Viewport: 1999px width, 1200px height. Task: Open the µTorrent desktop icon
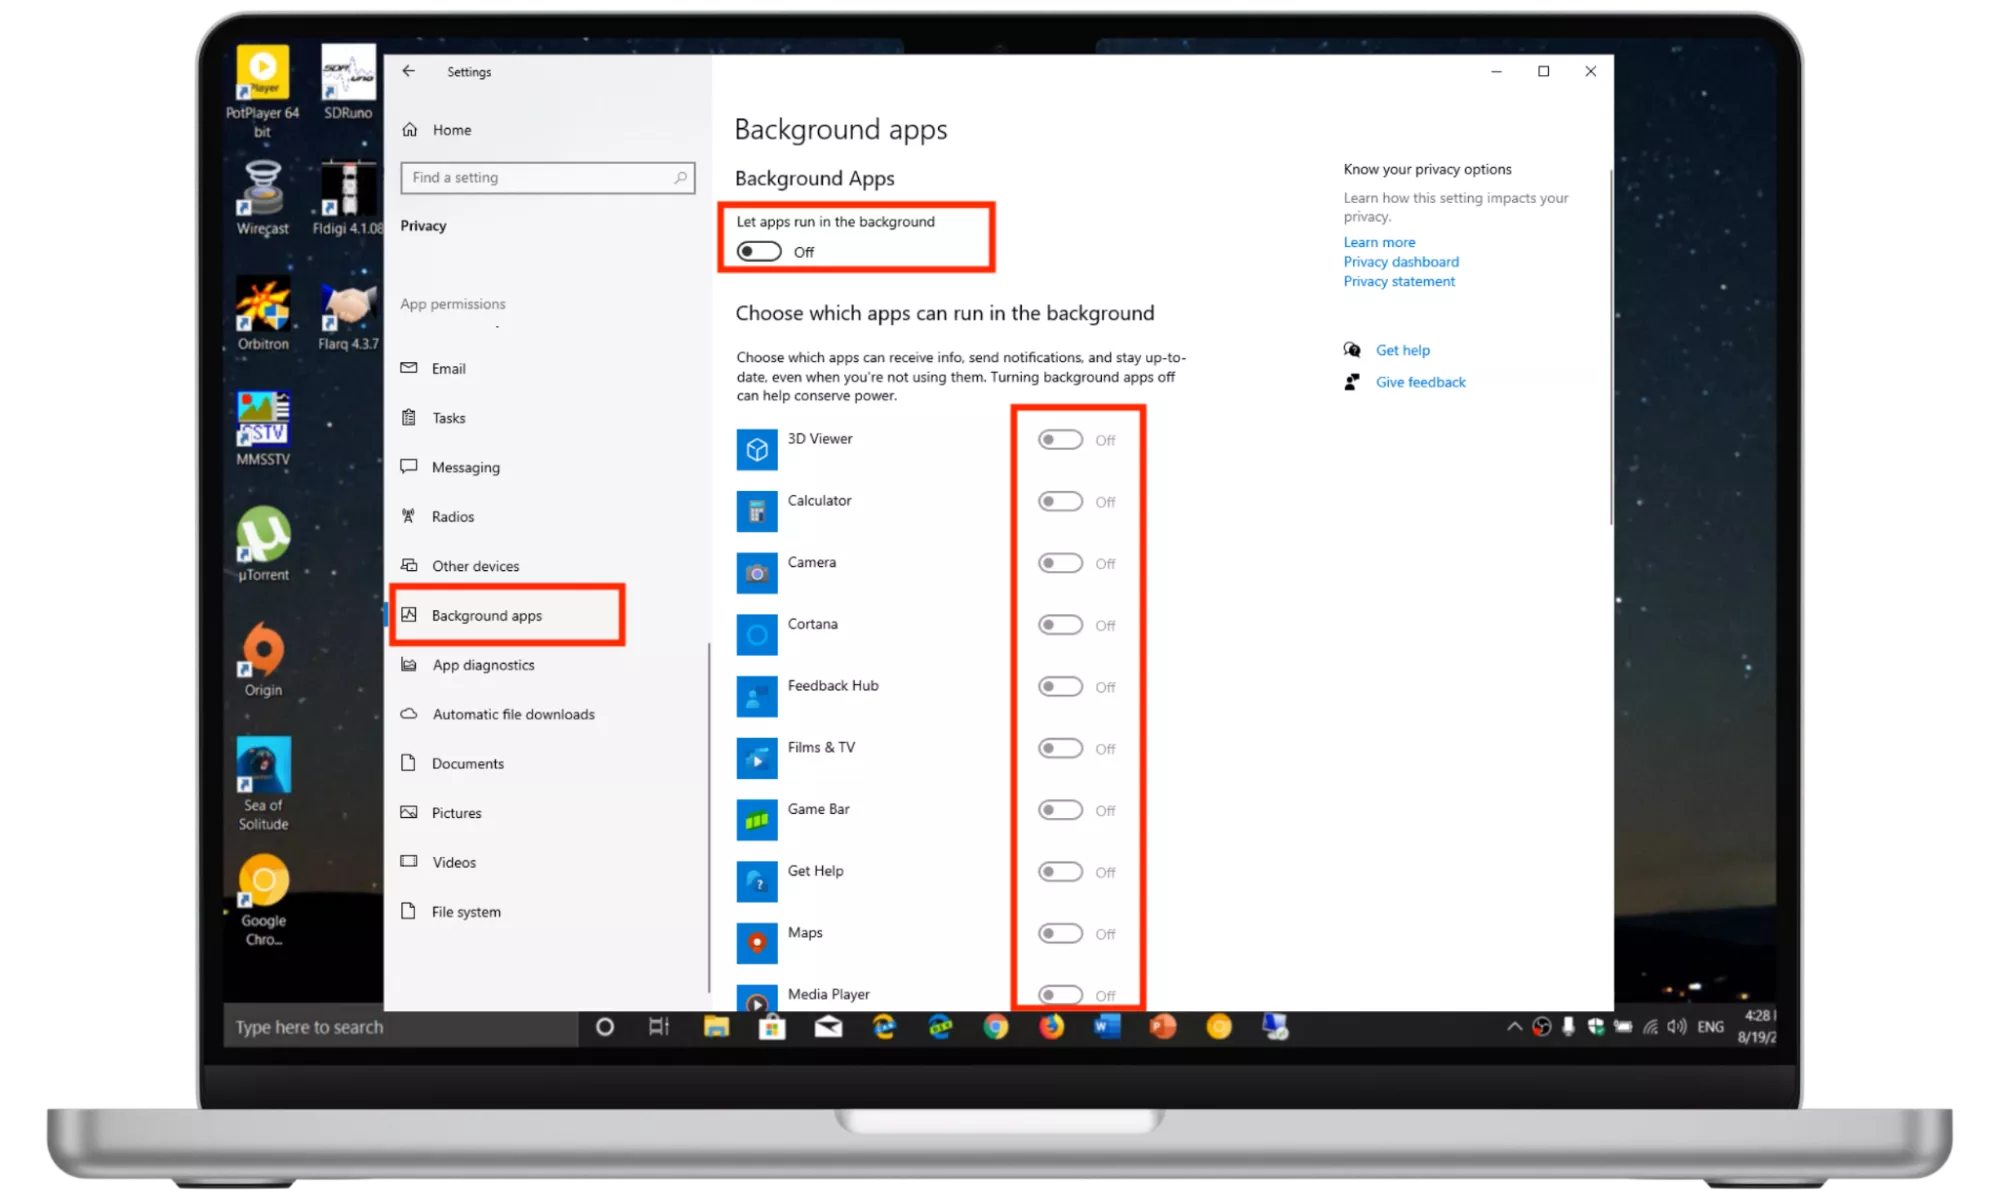[263, 543]
